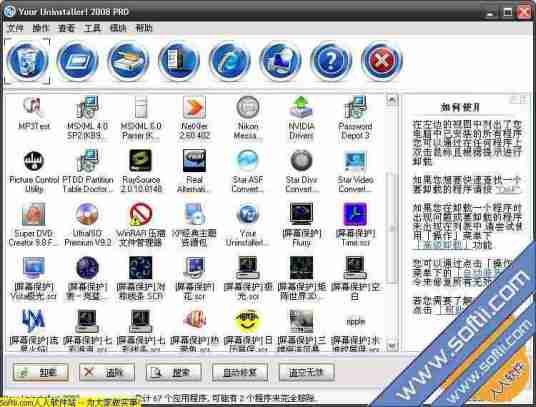Open the question mark help icon
The height and width of the screenshot is (407, 536).
tap(331, 61)
